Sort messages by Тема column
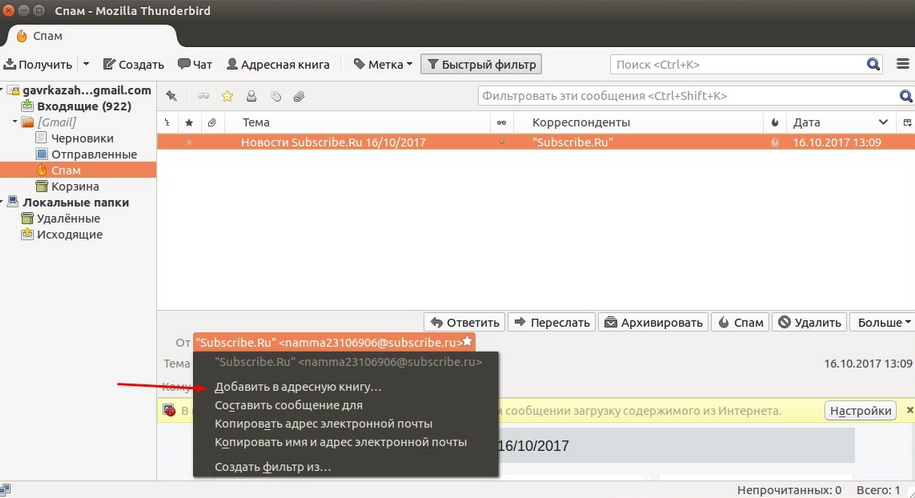Image resolution: width=915 pixels, height=498 pixels. [x=358, y=123]
